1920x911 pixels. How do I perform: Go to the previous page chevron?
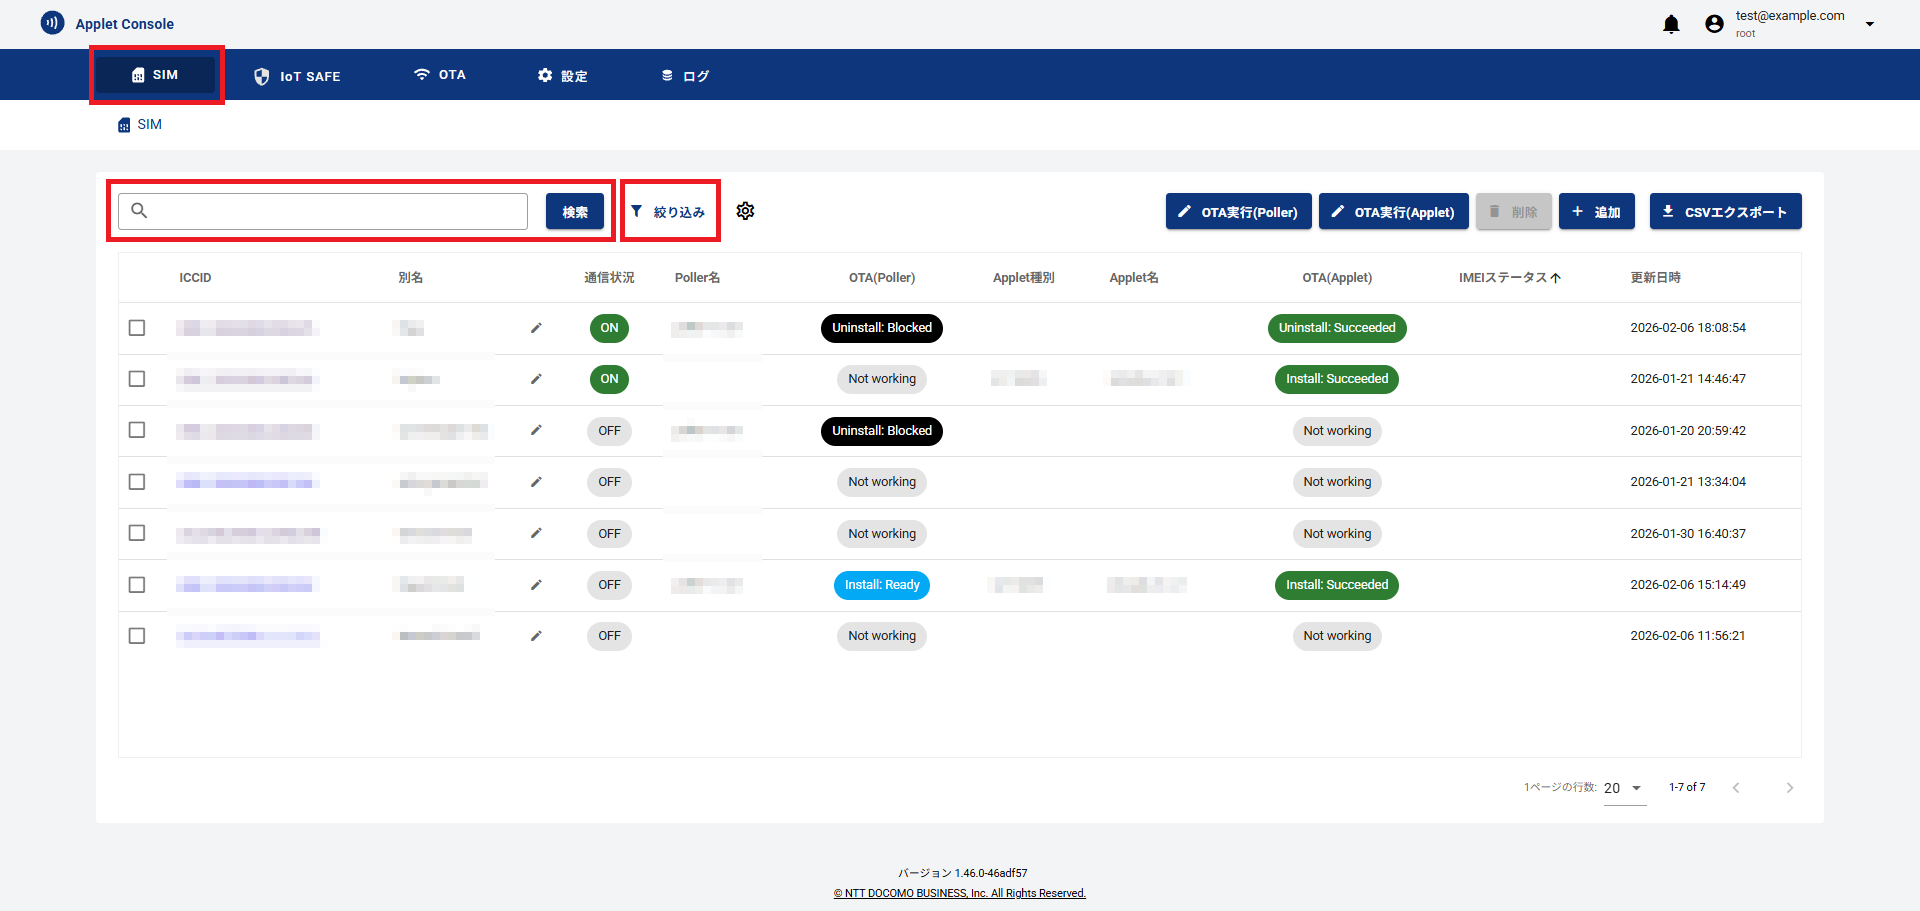(1736, 788)
